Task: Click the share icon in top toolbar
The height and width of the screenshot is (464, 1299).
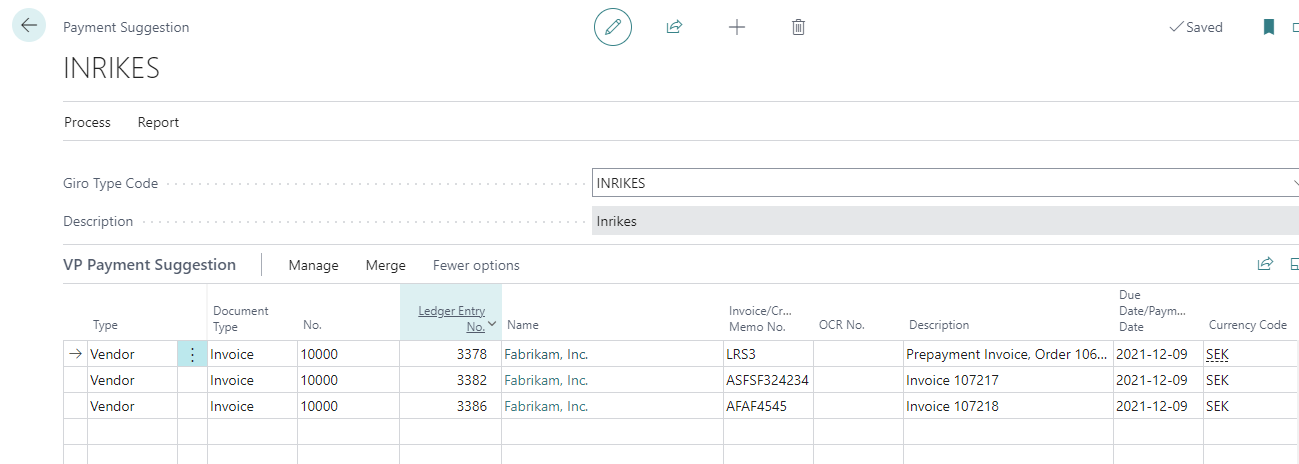Action: [x=674, y=27]
